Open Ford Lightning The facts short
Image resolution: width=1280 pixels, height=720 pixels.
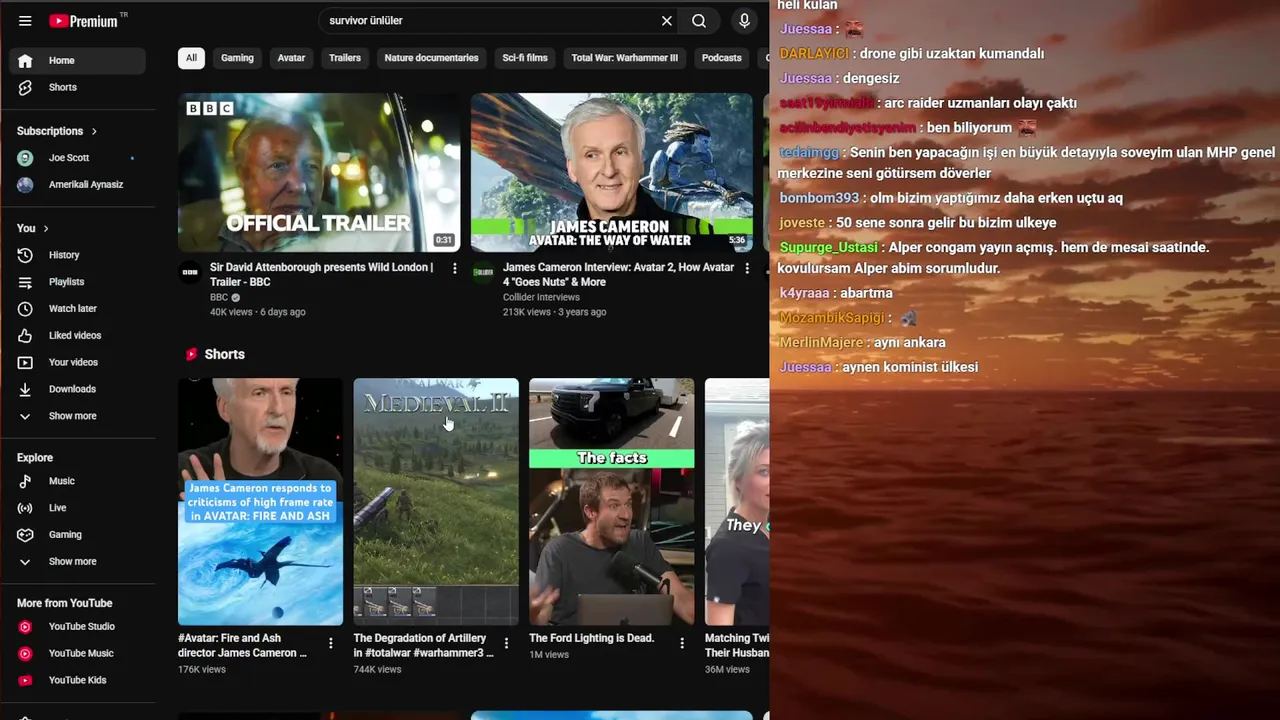[611, 501]
